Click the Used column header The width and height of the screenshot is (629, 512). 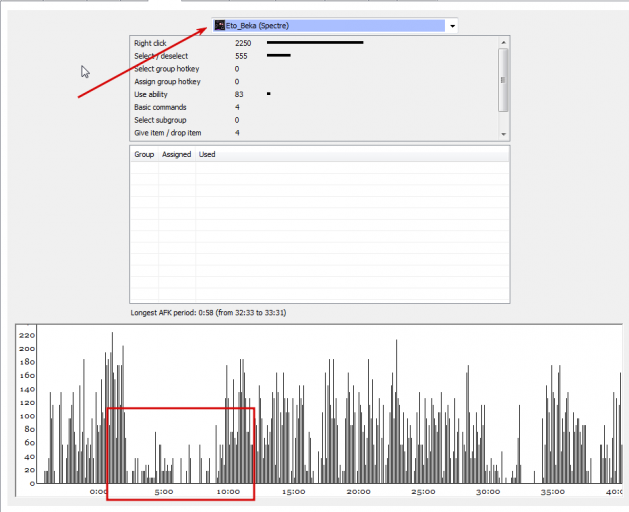207,154
